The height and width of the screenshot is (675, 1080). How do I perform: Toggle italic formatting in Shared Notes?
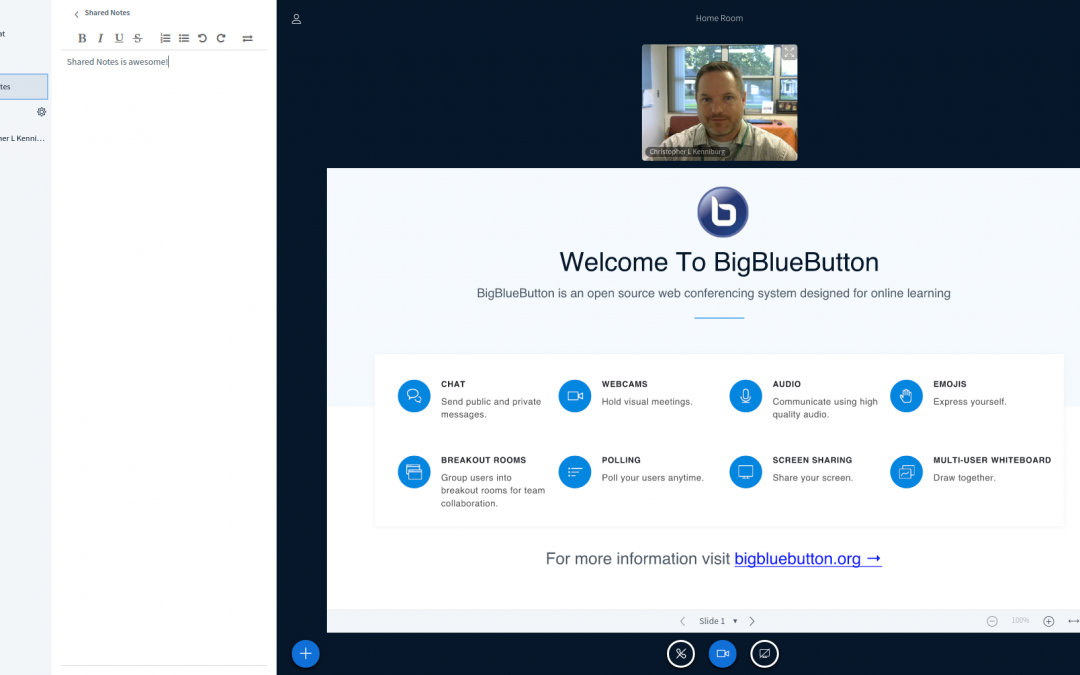[101, 39]
